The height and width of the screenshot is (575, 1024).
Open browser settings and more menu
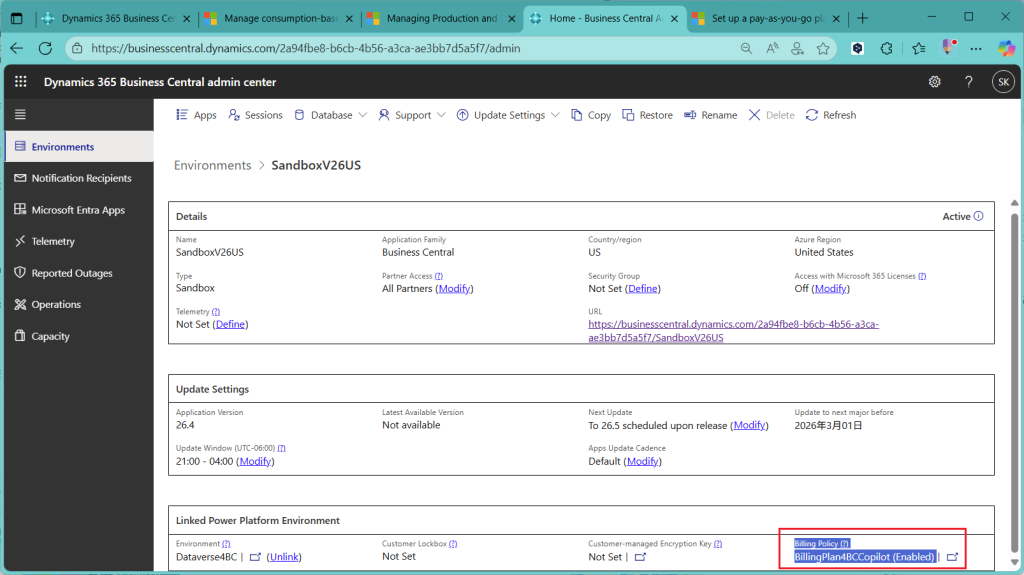pyautogui.click(x=976, y=48)
